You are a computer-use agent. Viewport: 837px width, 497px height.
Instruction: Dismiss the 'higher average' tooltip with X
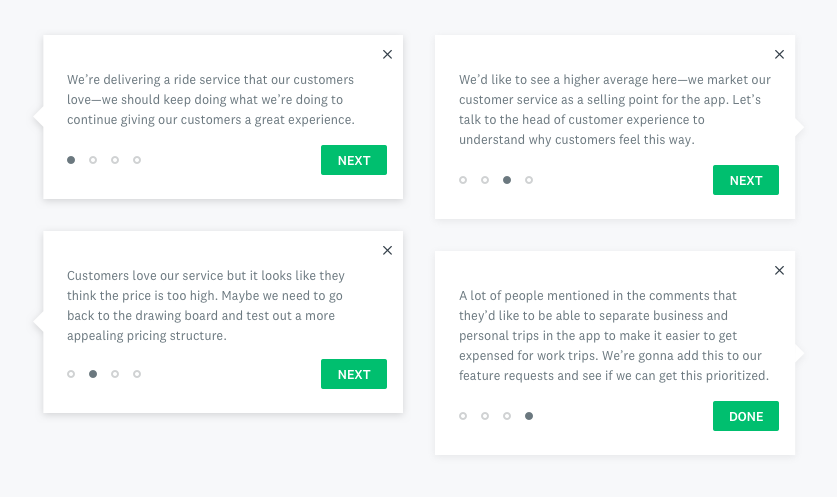coord(779,55)
